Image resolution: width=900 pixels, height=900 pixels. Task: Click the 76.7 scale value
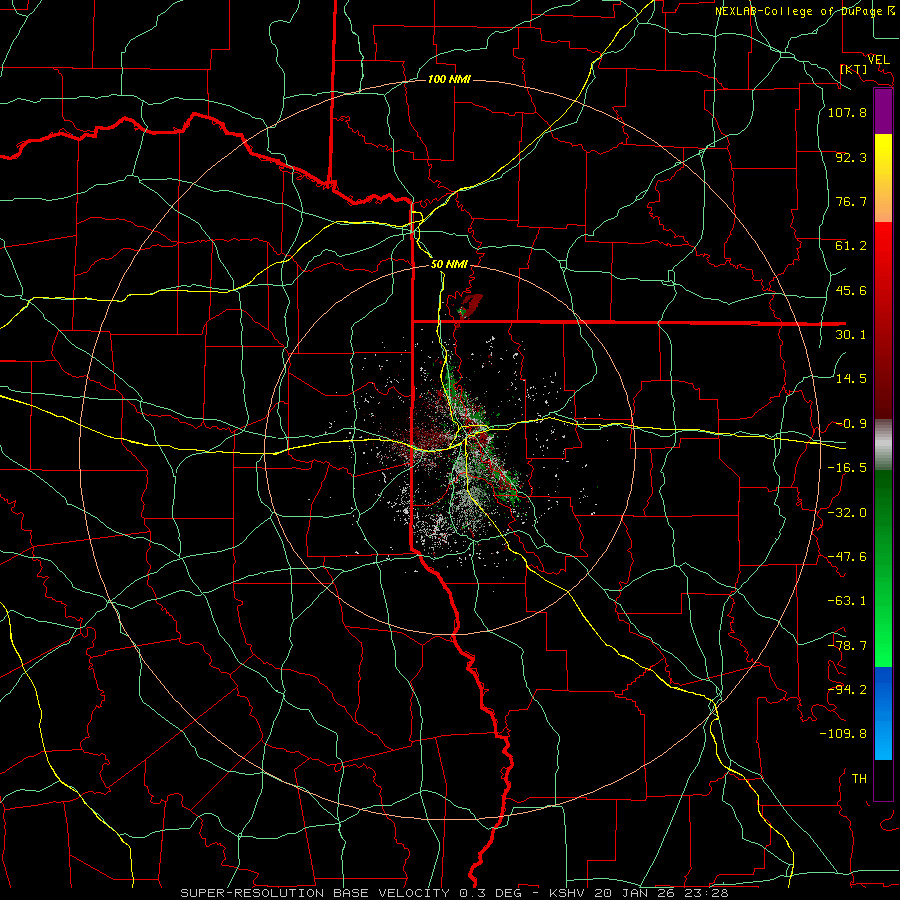851,201
